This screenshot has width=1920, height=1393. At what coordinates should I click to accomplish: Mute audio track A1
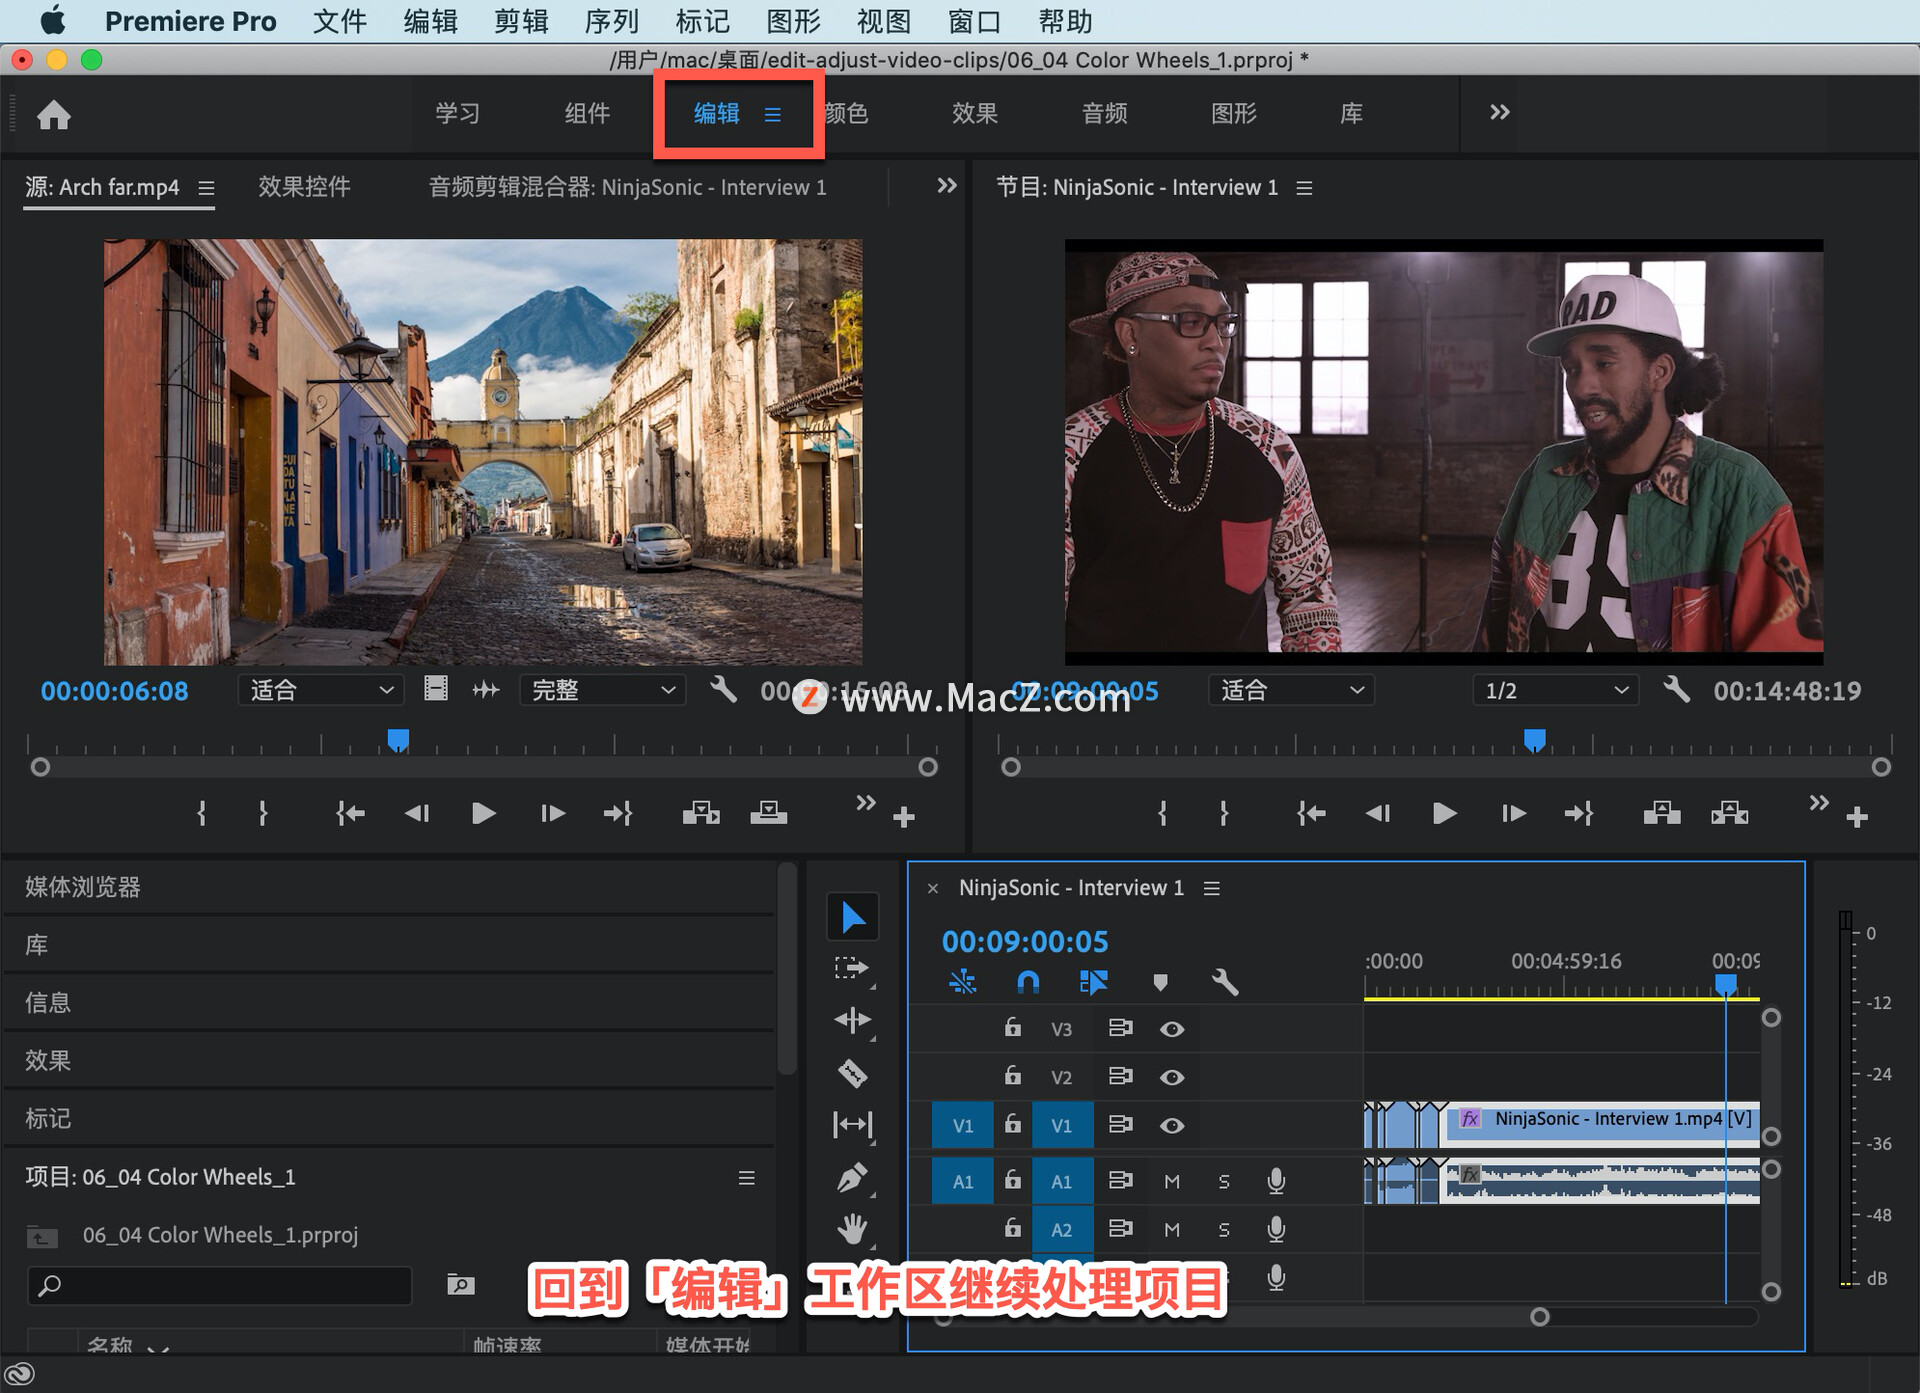click(x=1172, y=1182)
